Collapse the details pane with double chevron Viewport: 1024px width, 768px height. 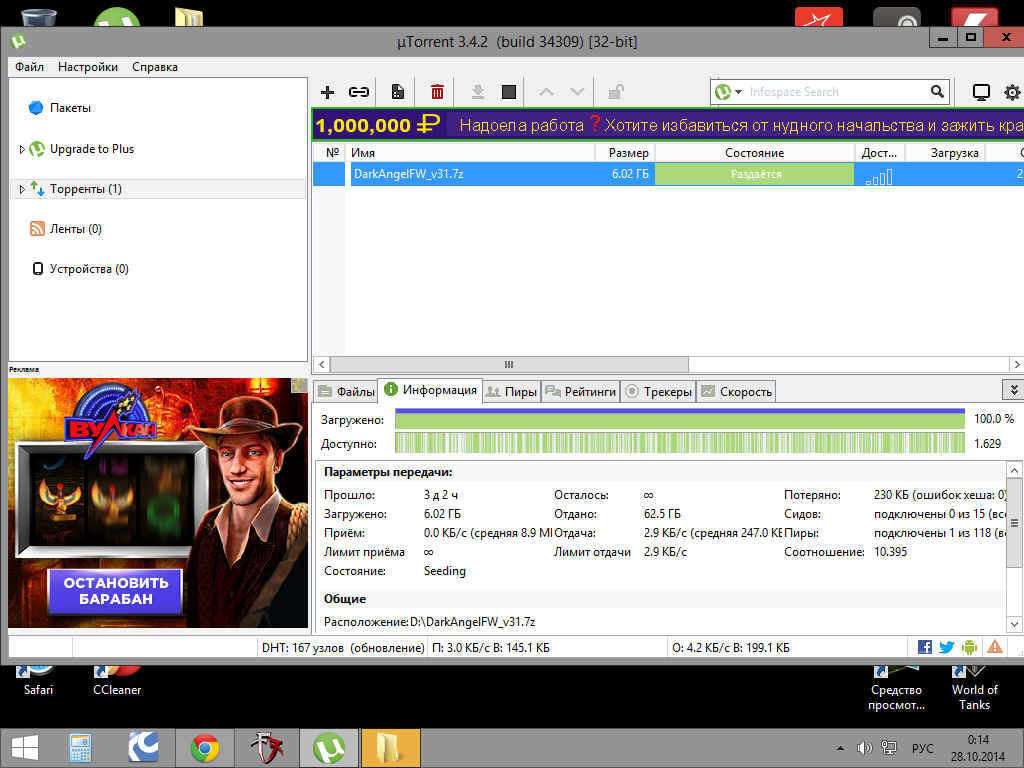1014,390
